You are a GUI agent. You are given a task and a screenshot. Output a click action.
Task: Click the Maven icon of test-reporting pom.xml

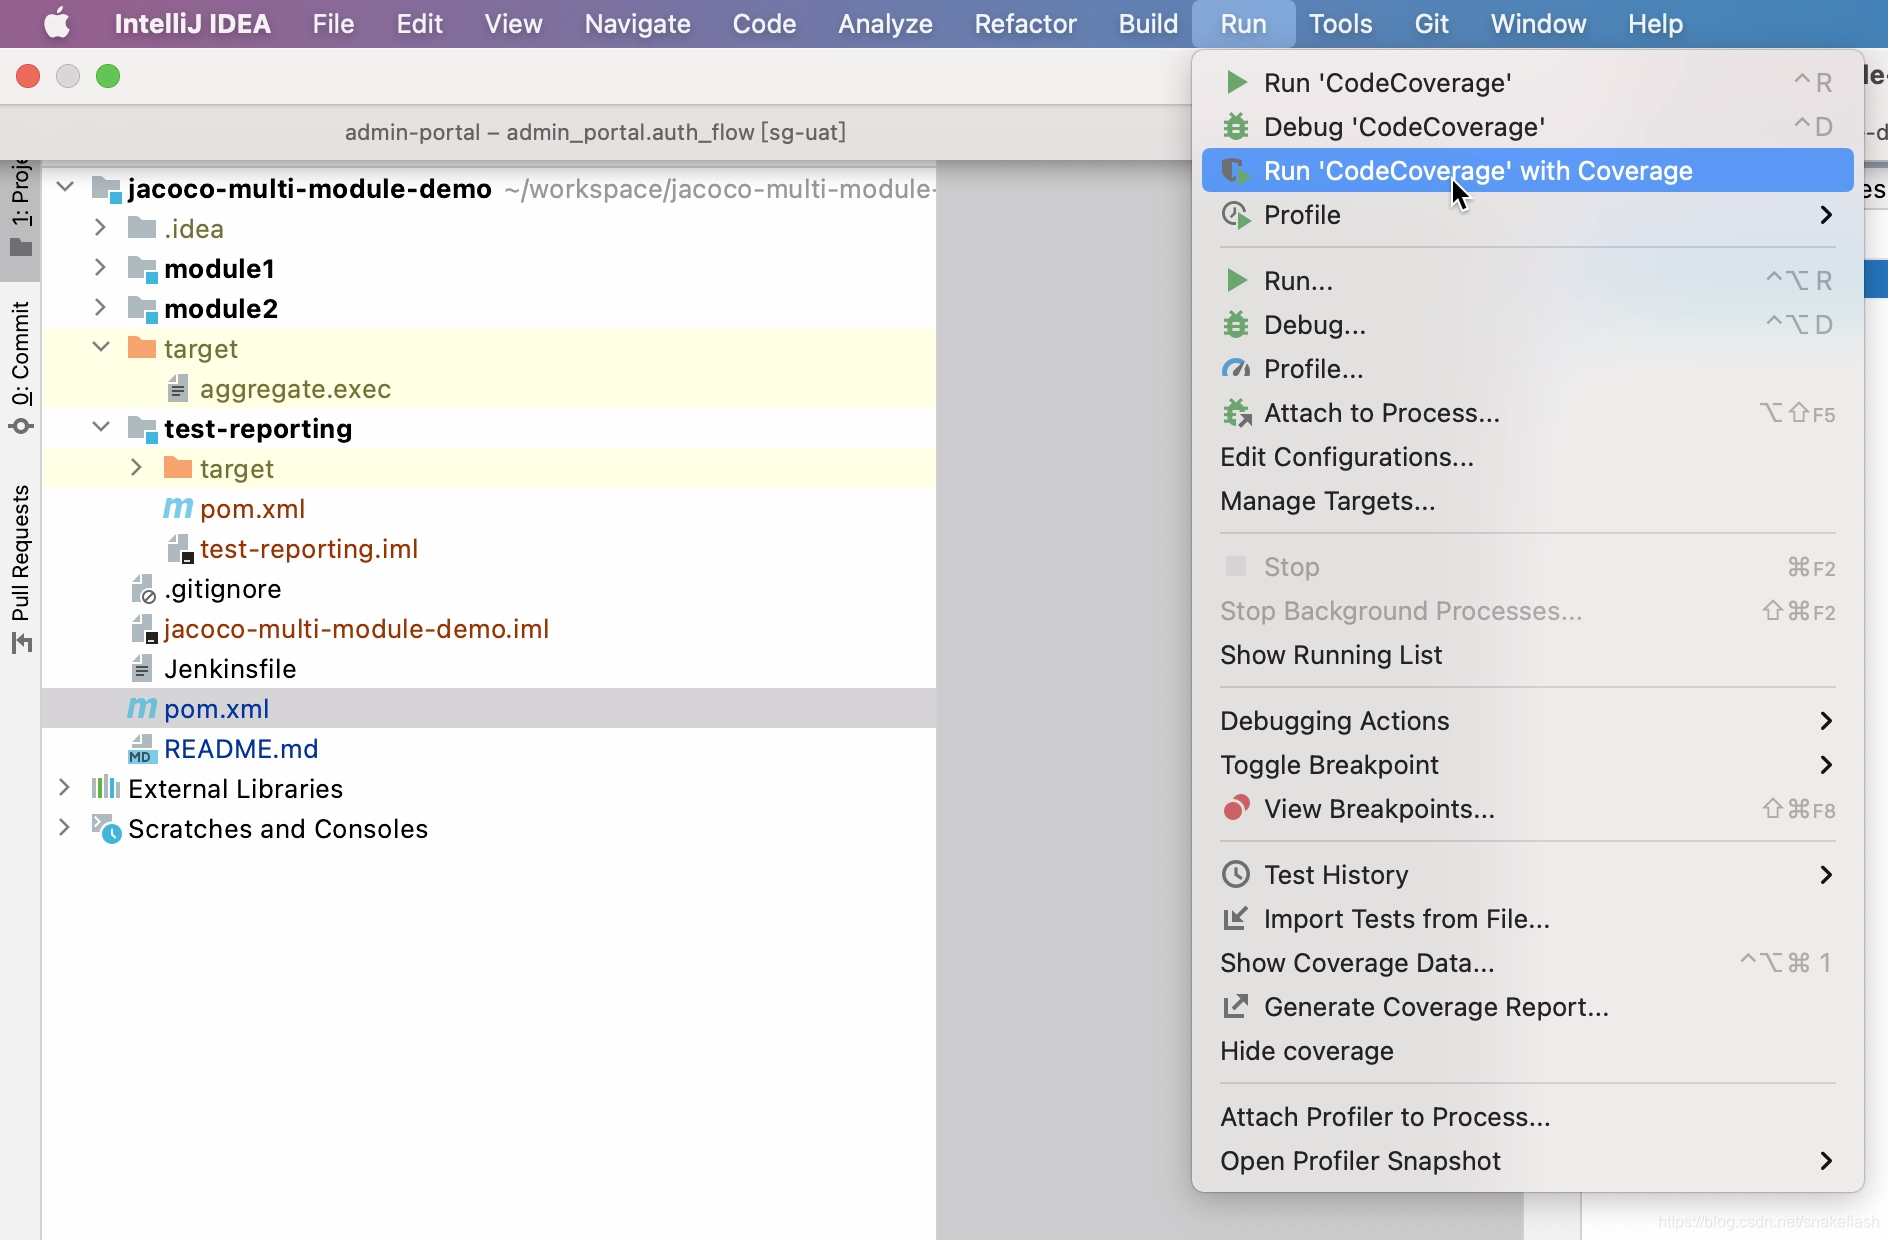click(x=178, y=508)
